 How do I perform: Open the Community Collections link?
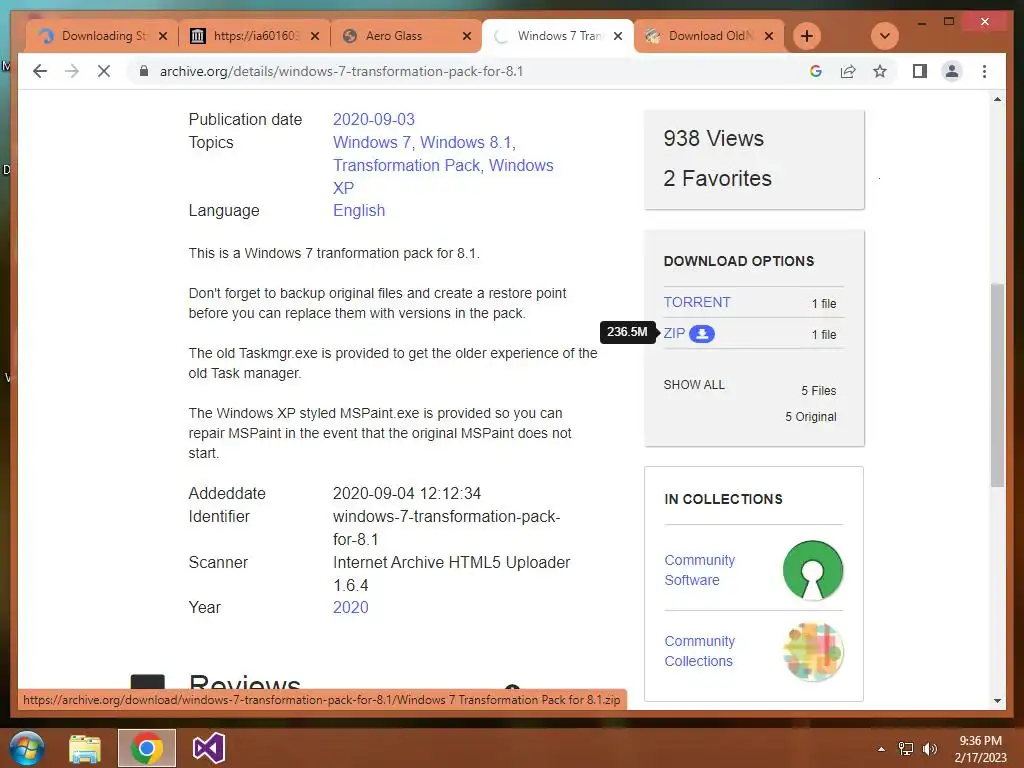pyautogui.click(x=699, y=651)
